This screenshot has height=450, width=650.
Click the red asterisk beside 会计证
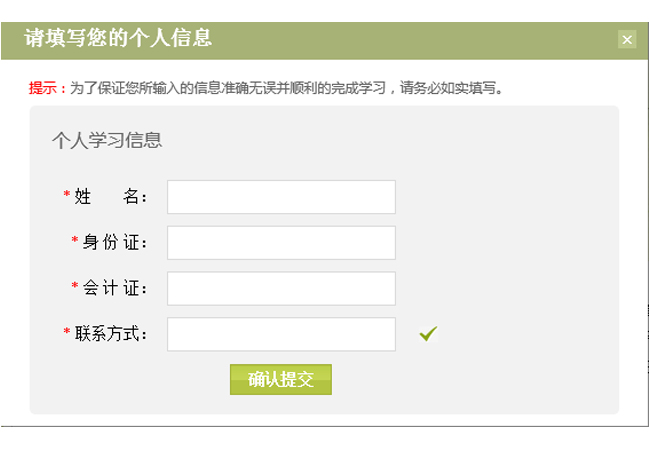tap(75, 285)
